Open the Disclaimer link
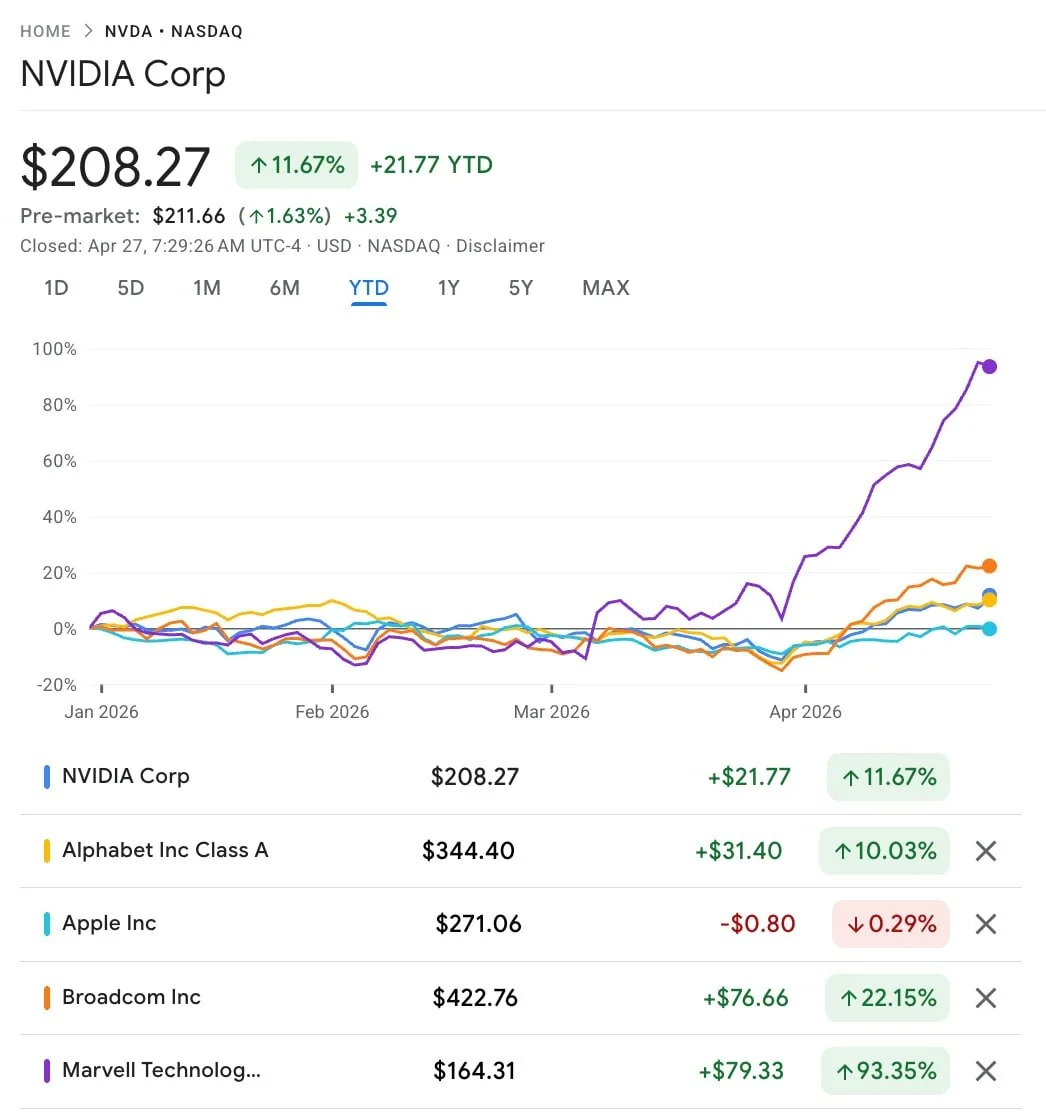 [500, 246]
